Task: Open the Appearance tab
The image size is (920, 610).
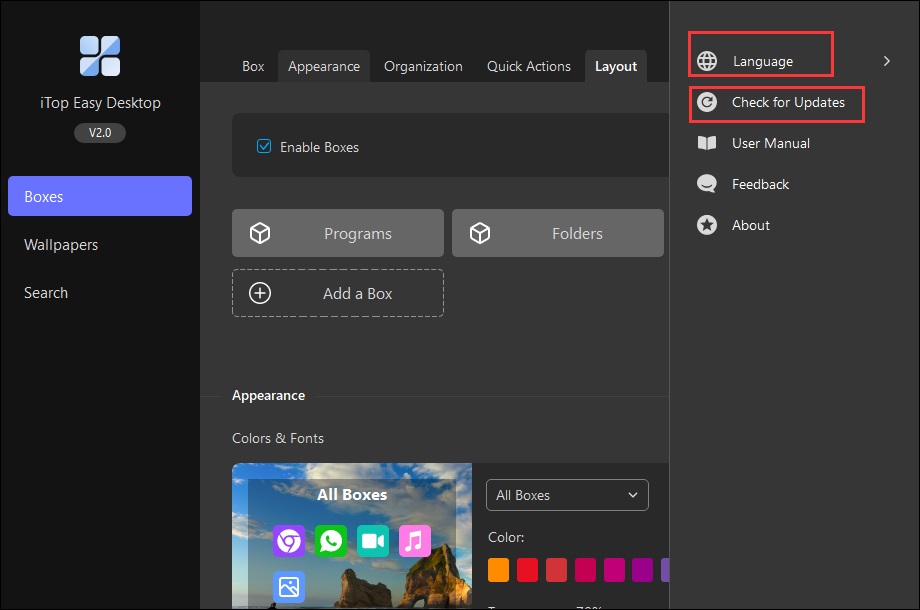Action: tap(324, 66)
